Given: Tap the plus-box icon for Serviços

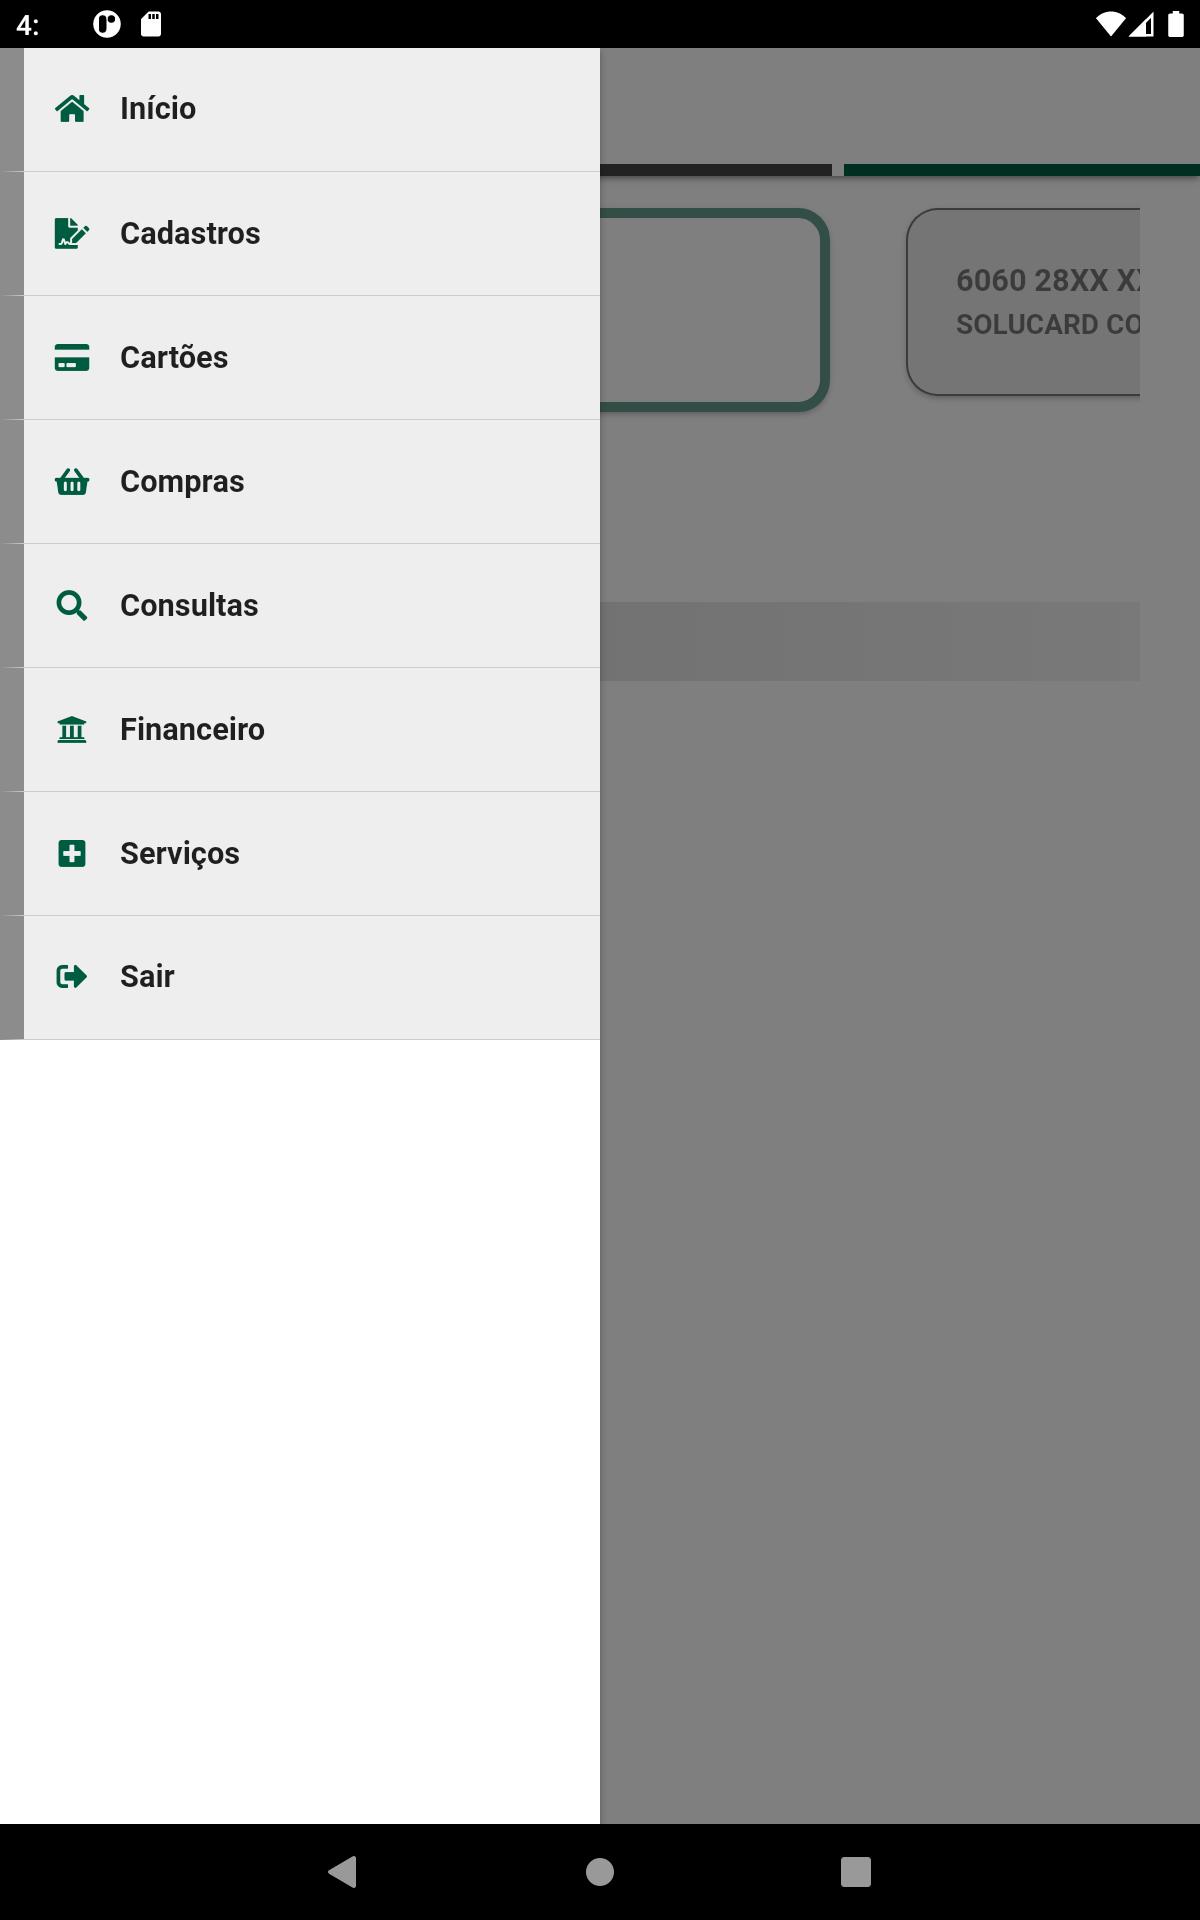Looking at the screenshot, I should tap(72, 853).
